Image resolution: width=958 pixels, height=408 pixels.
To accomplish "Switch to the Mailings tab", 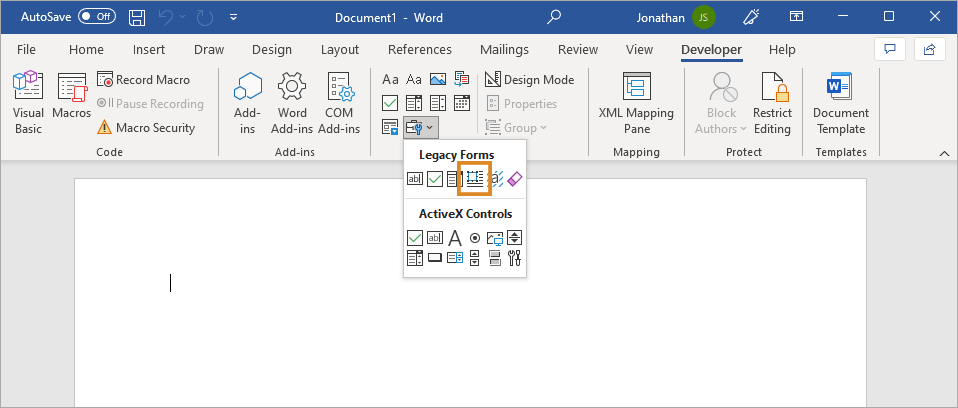I will coord(504,49).
